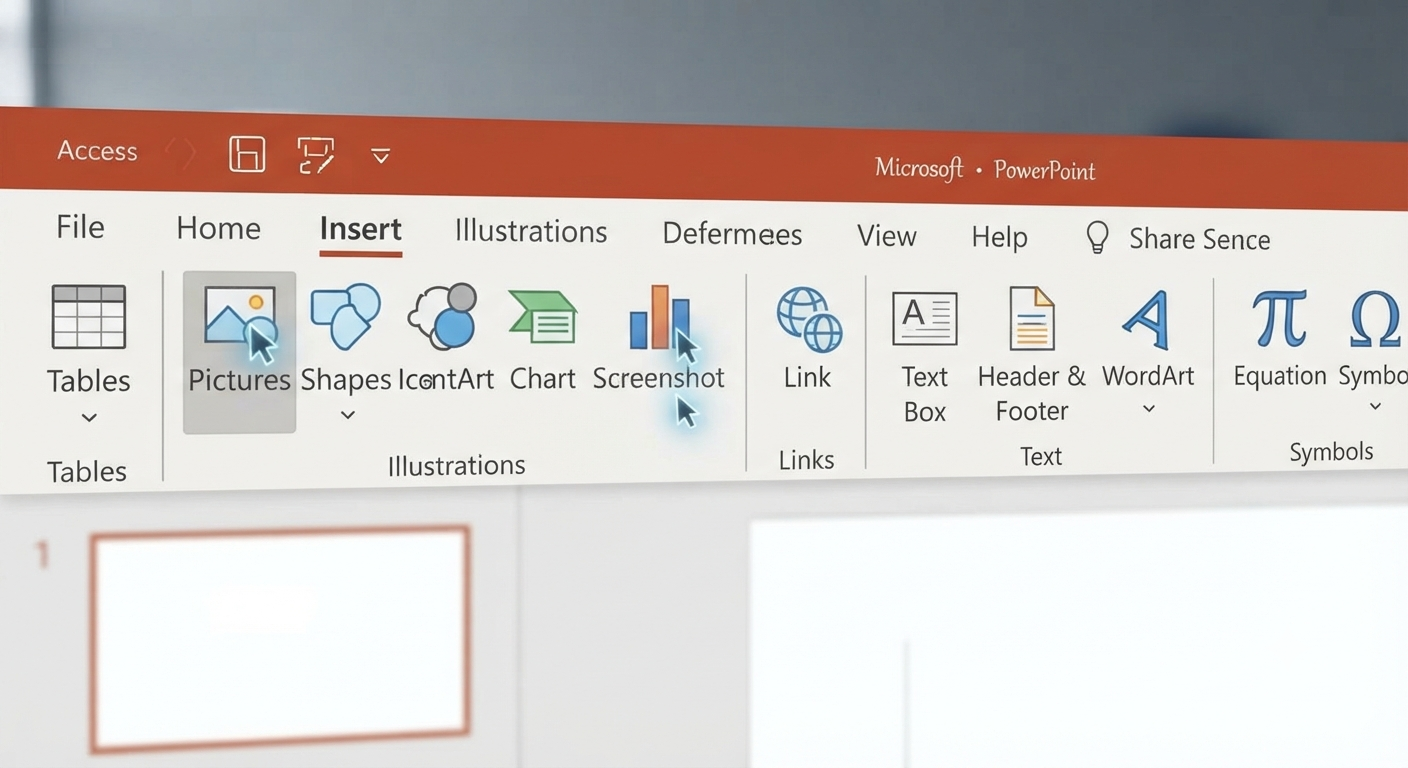Click the Header & Footer icon
The width and height of the screenshot is (1408, 768).
click(x=1031, y=318)
